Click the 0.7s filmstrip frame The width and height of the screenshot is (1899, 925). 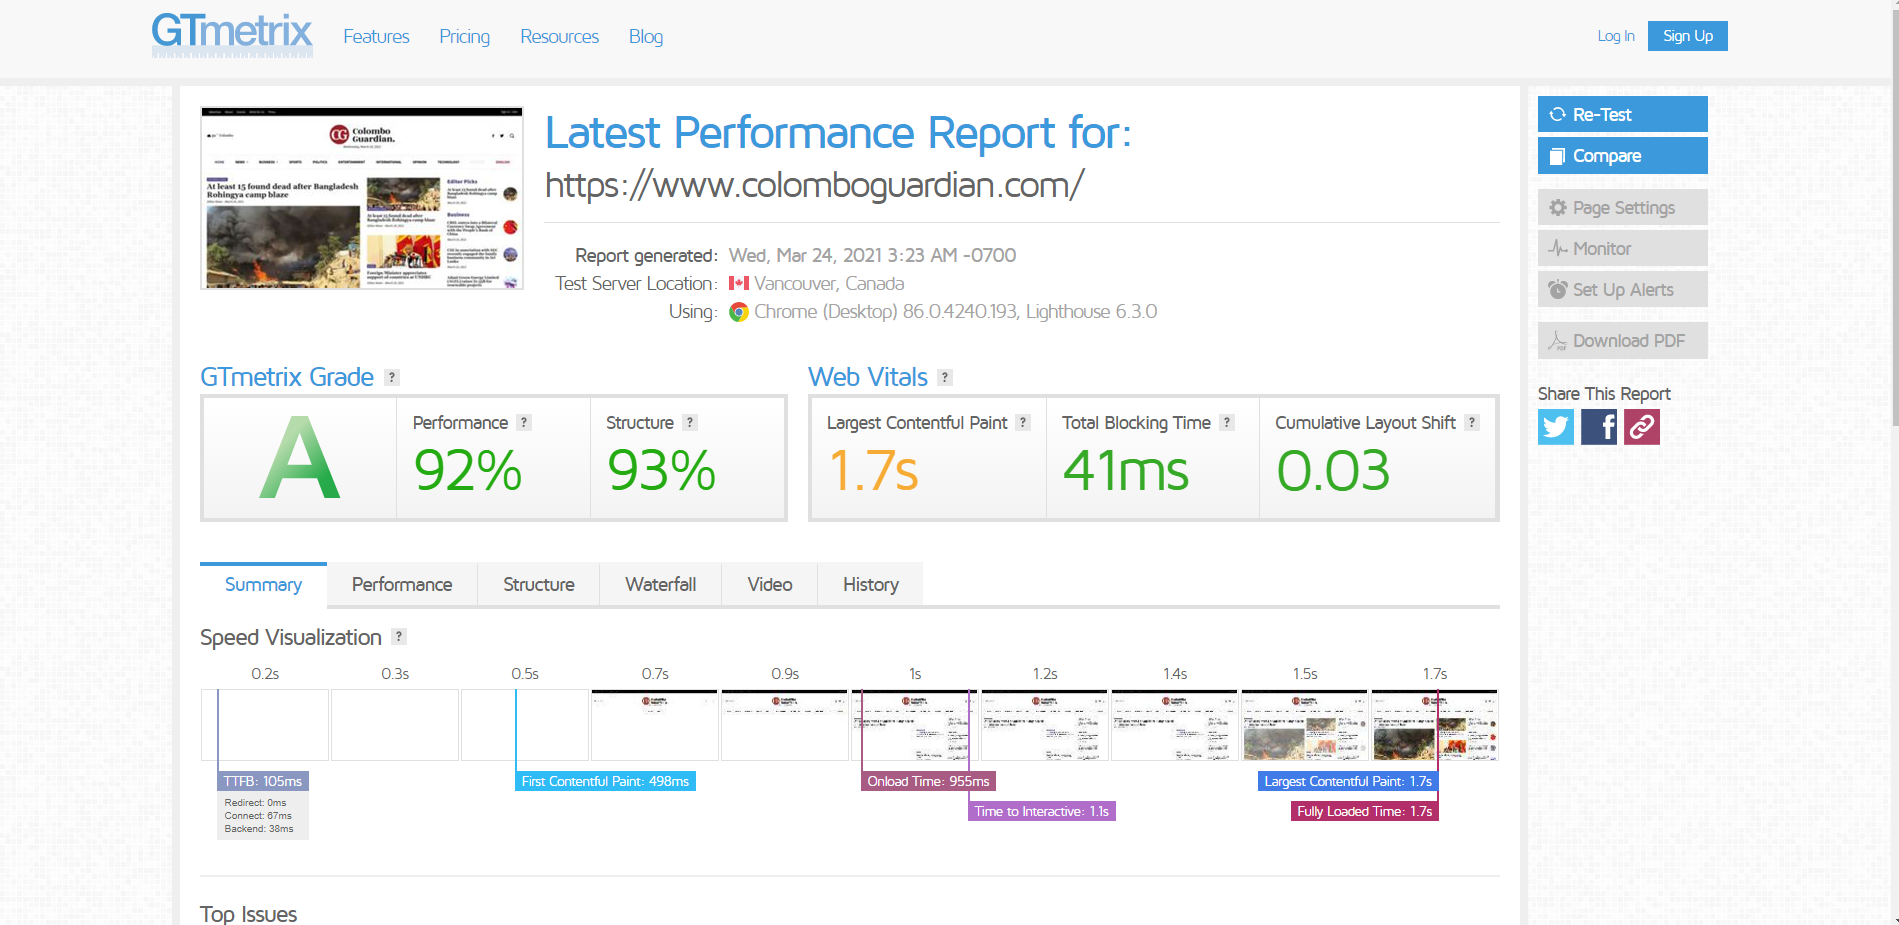655,725
